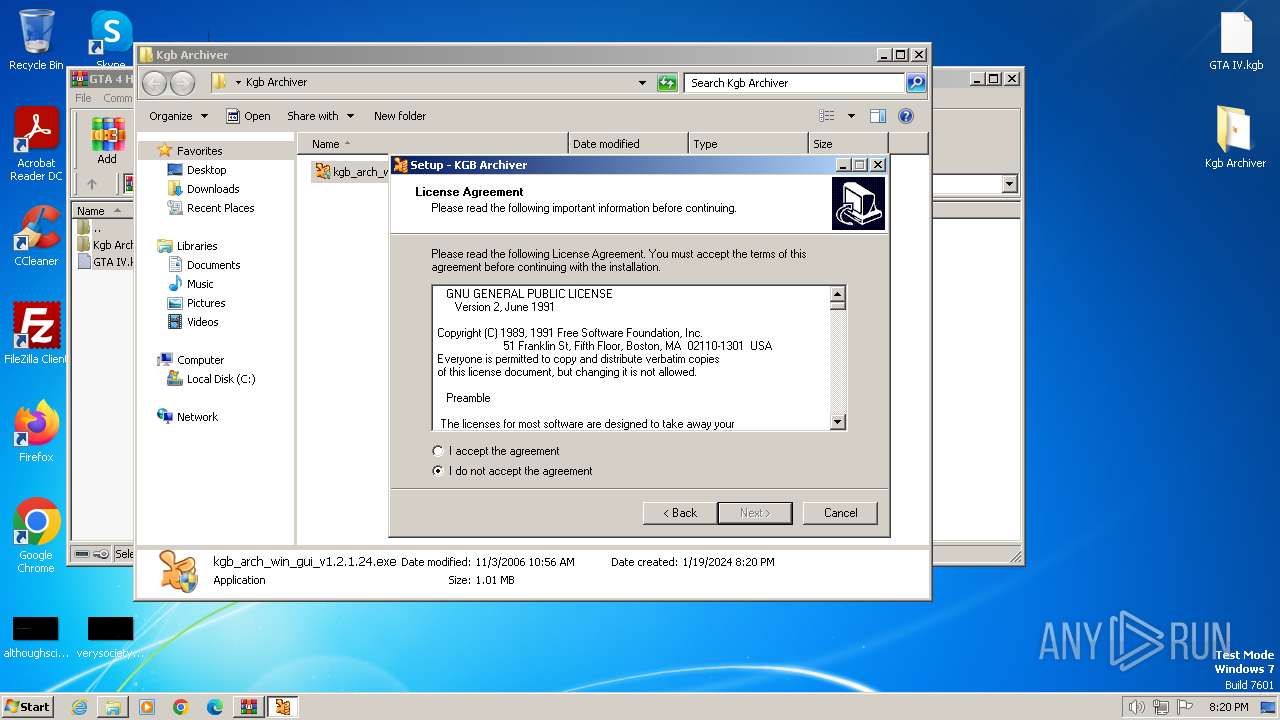
Task: Switch to WinRAR taskbar button
Action: pyautogui.click(x=249, y=707)
